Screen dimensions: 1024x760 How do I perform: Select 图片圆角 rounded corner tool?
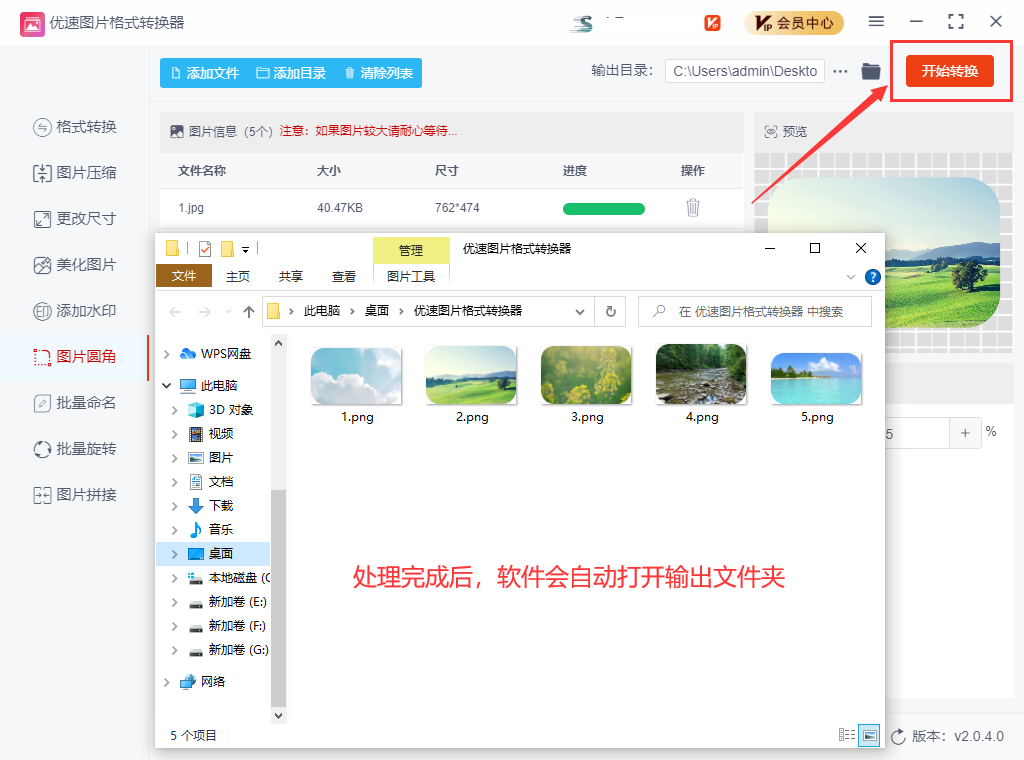(x=75, y=357)
